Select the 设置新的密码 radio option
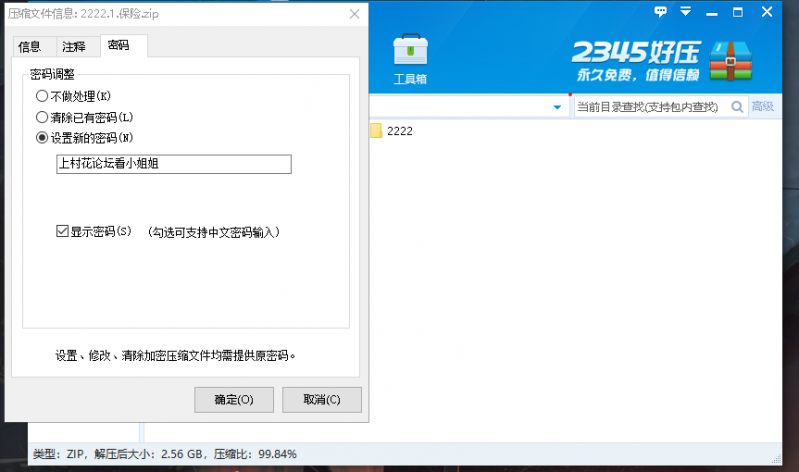Screen dimensions: 799x472 pos(42,138)
